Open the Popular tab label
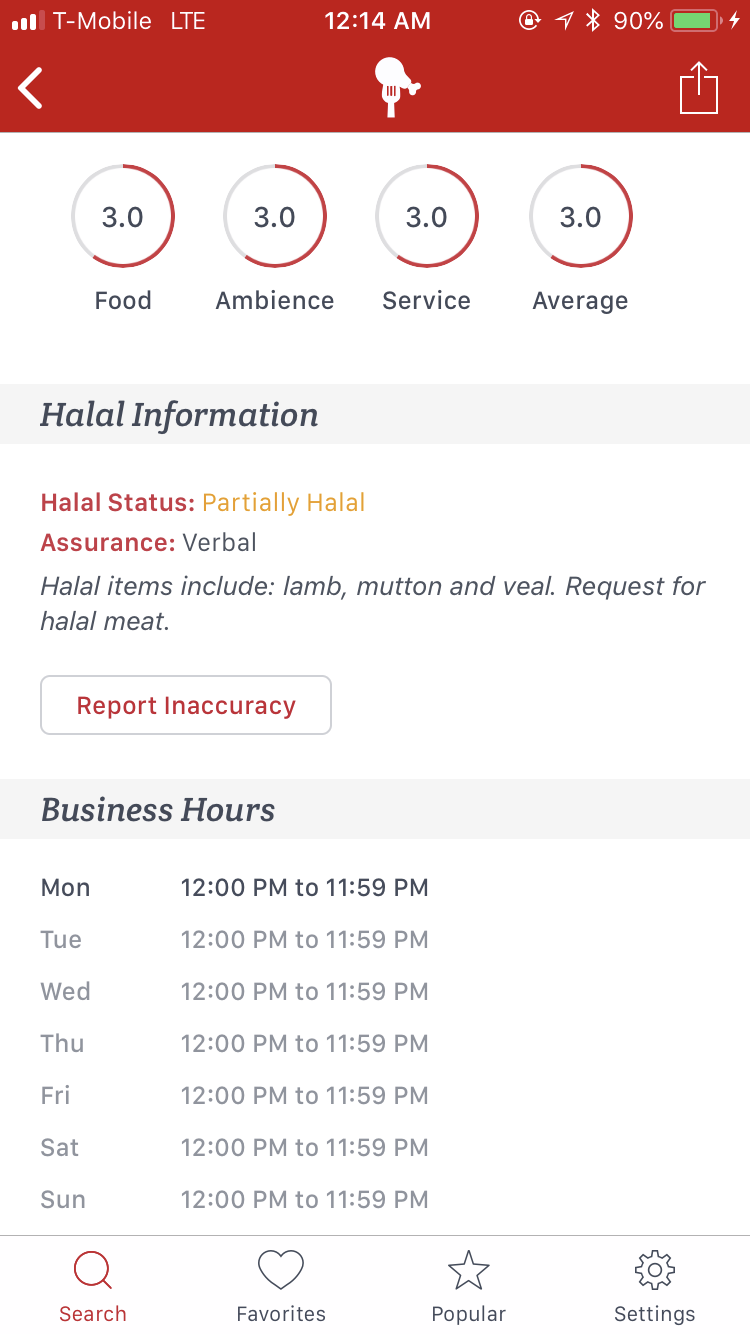The width and height of the screenshot is (750, 1334). pos(468,1314)
